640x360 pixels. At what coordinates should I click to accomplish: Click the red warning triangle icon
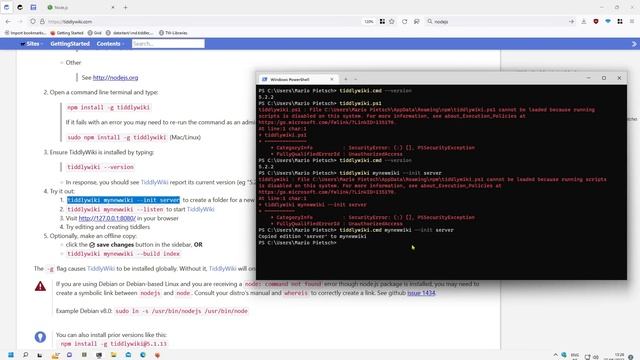pos(40,286)
